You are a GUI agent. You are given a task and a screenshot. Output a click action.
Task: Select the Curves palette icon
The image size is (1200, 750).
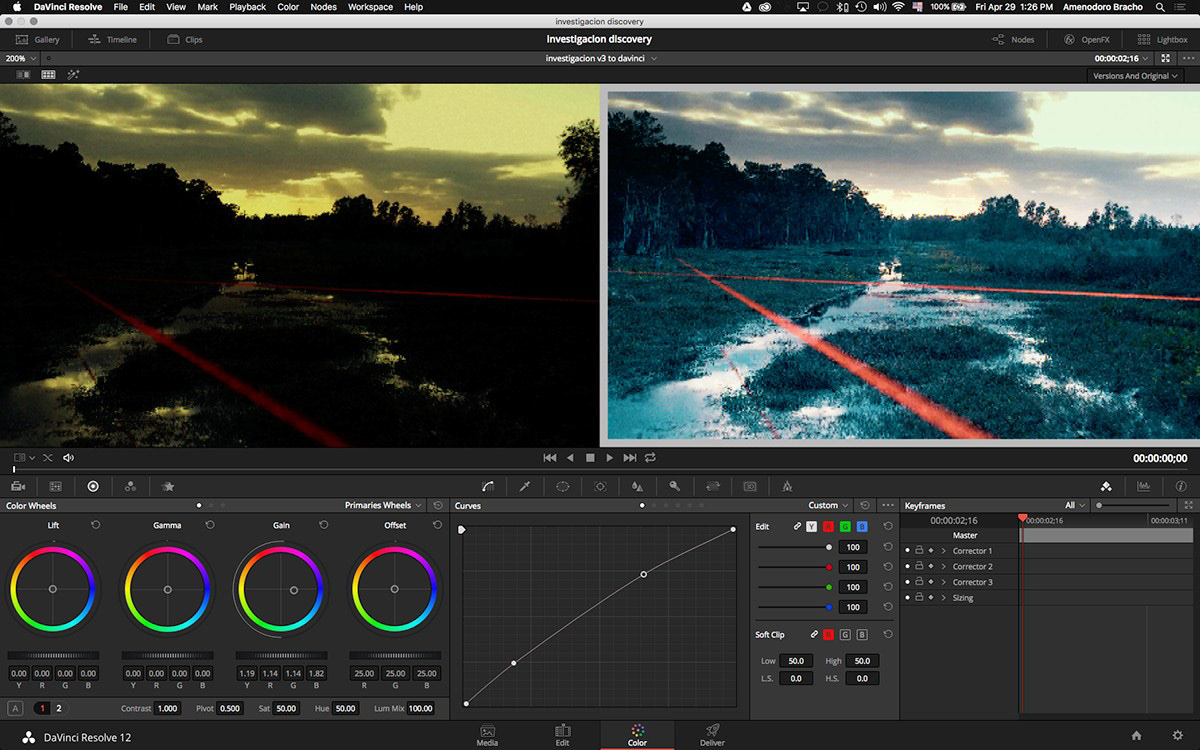tap(488, 486)
